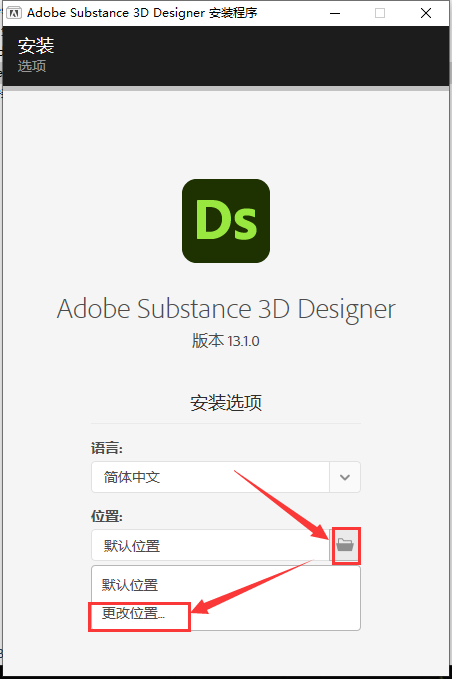Click the Ds application logo
The image size is (452, 679).
pos(226,221)
